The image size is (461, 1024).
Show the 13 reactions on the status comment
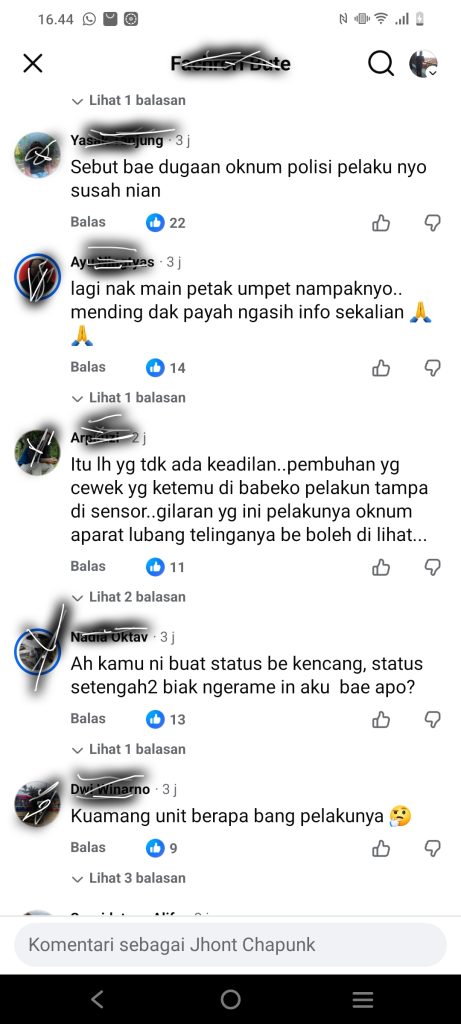point(166,719)
